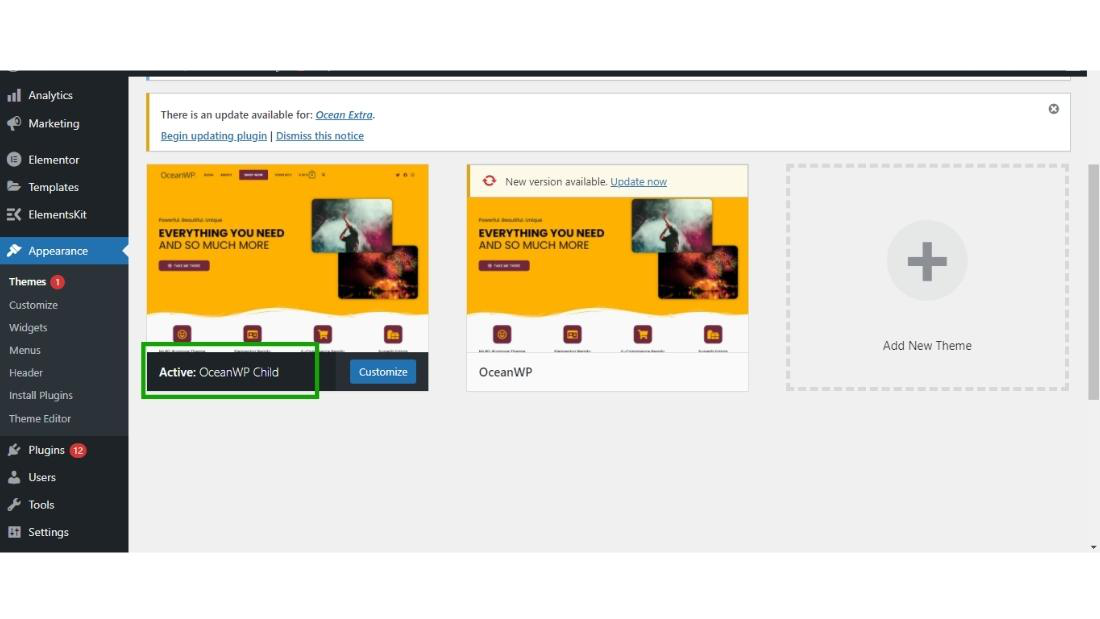Click Dismiss this notice link

[x=320, y=135]
